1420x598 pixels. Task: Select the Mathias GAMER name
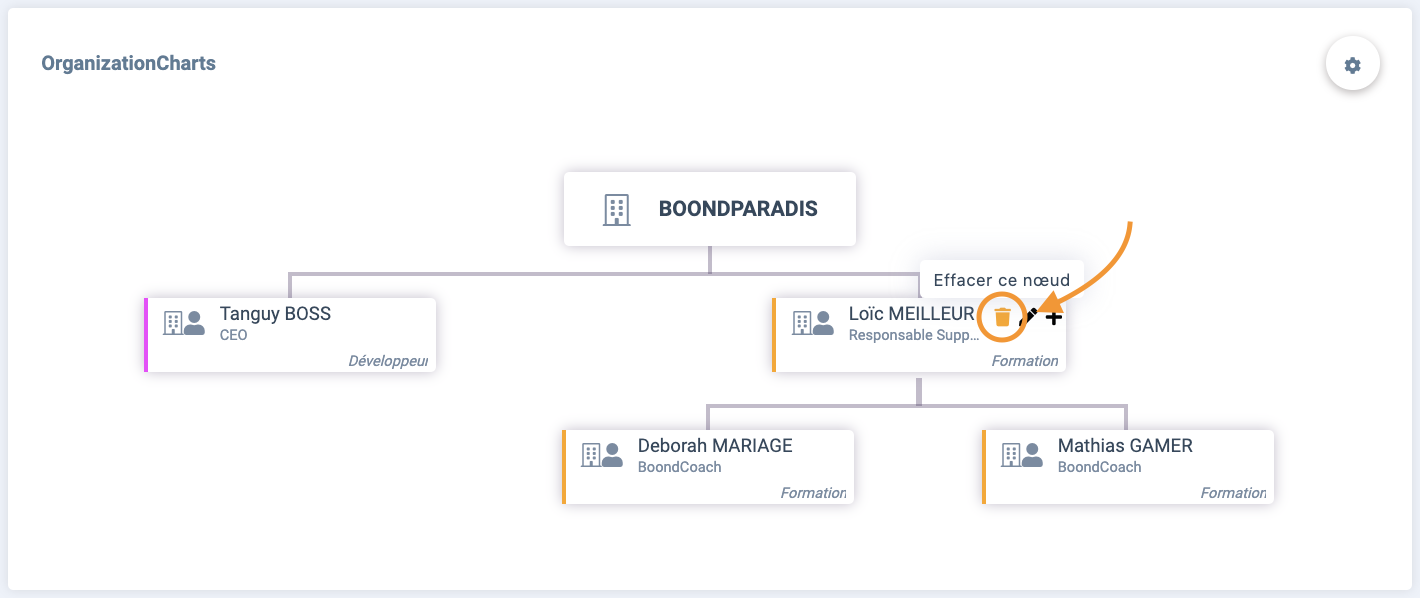(x=1125, y=446)
